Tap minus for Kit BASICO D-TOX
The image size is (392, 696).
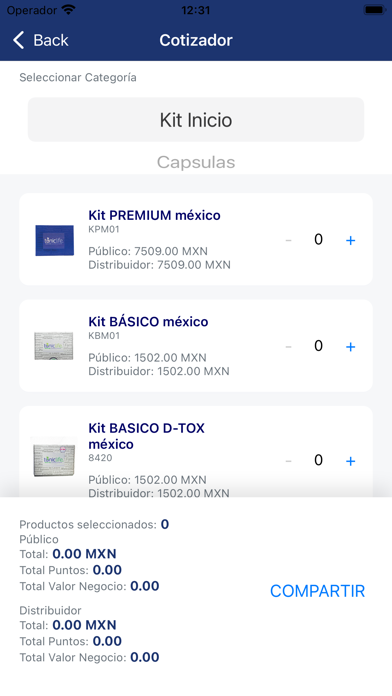click(x=288, y=461)
